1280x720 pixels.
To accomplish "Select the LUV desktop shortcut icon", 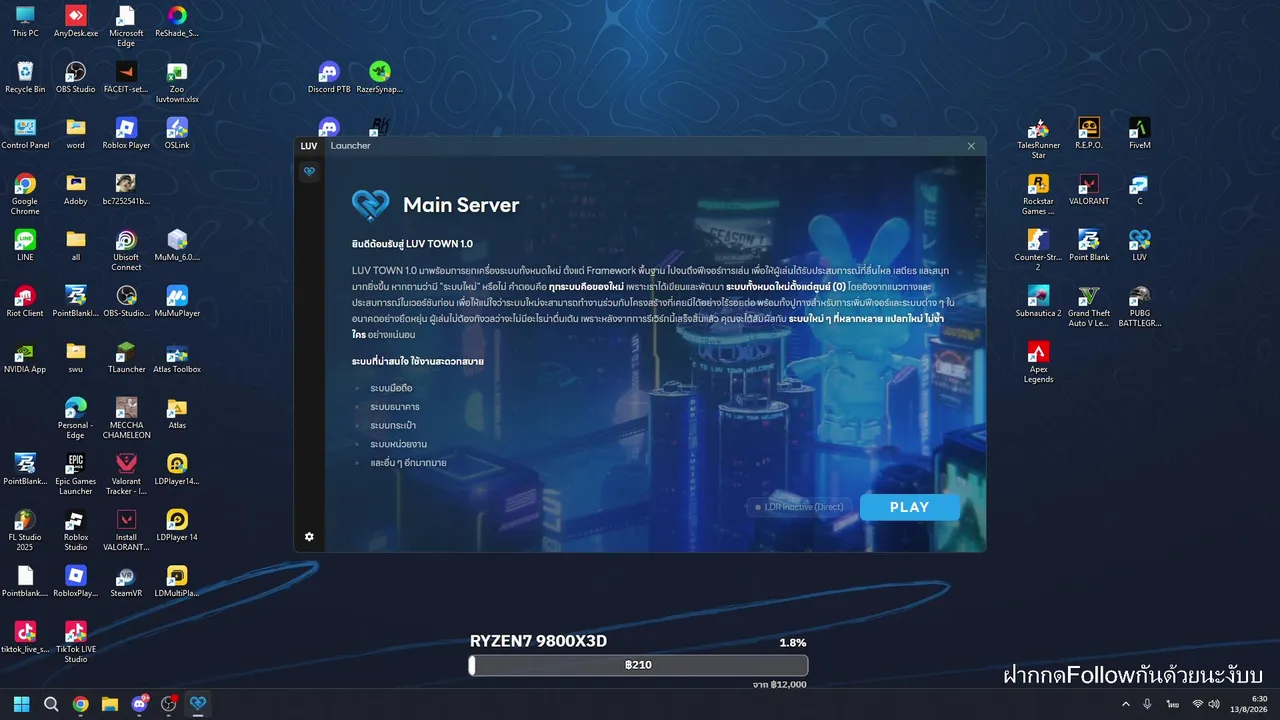I will point(1139,245).
